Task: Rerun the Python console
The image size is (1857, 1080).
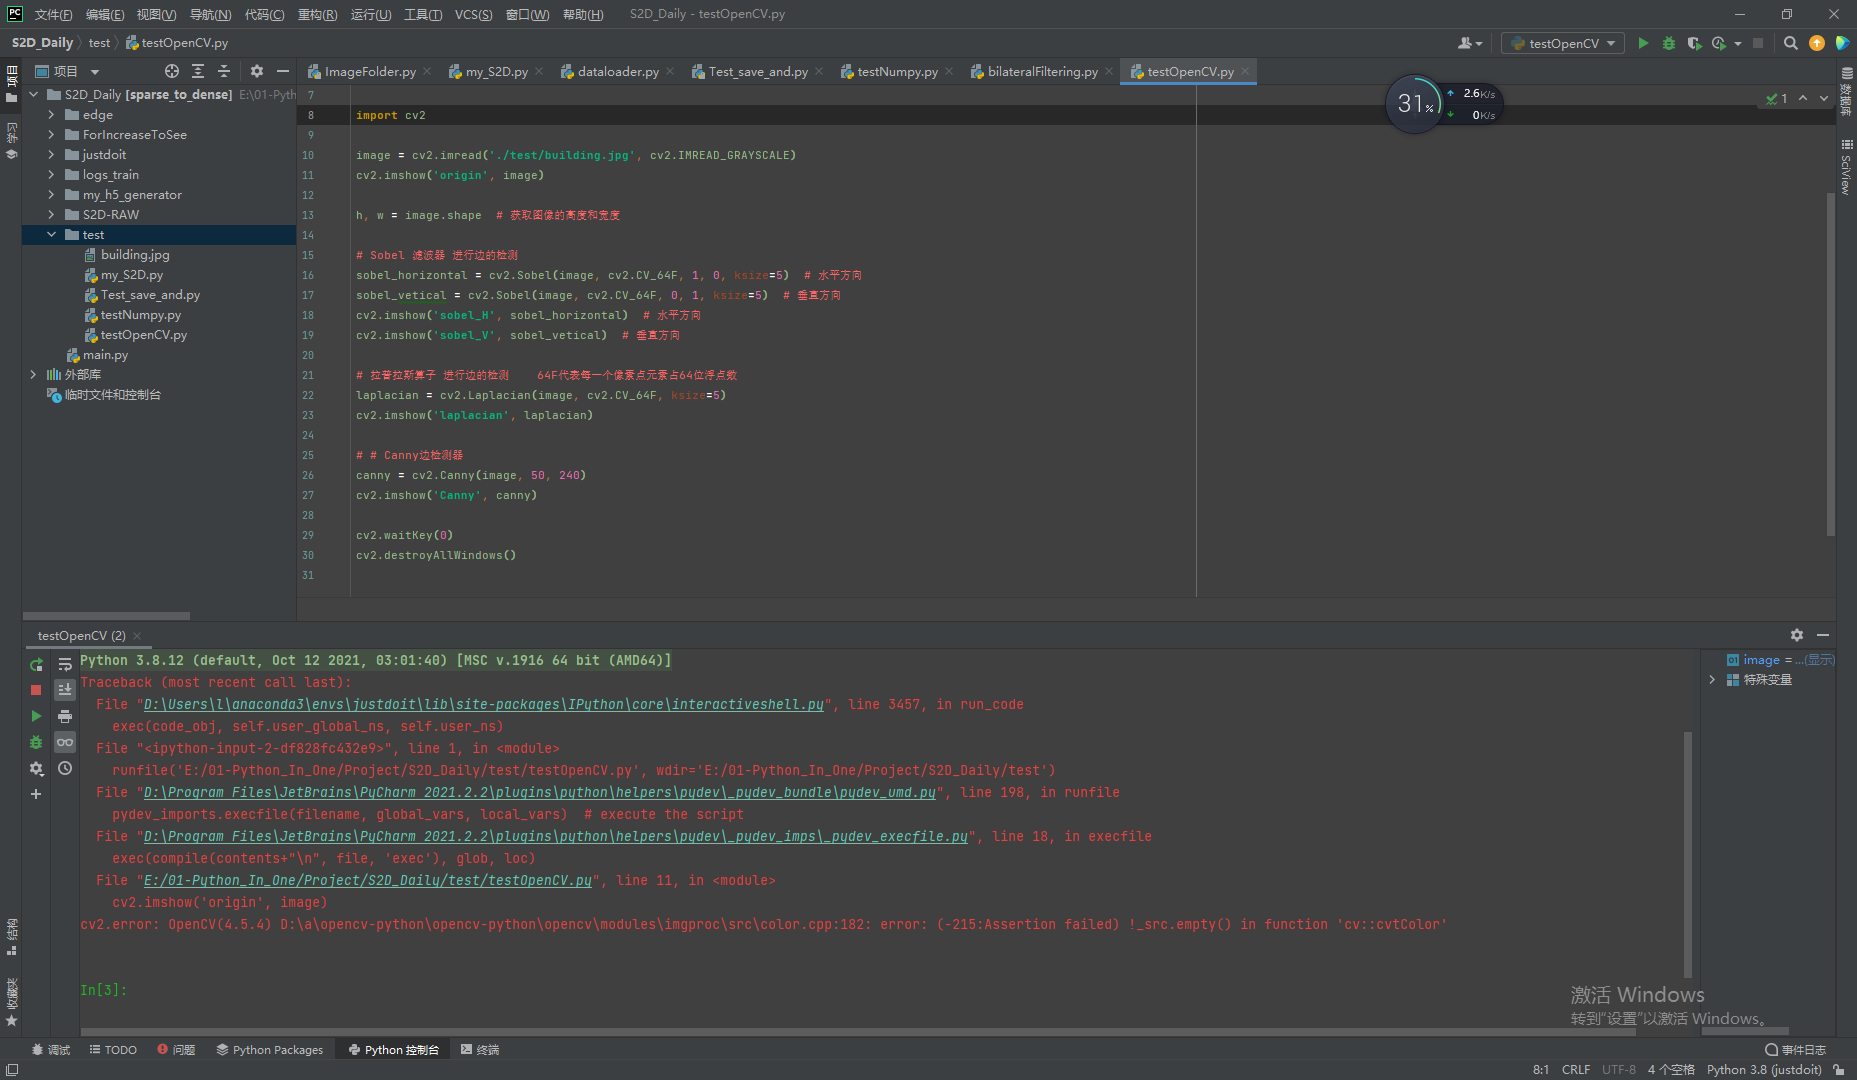Action: tap(36, 664)
